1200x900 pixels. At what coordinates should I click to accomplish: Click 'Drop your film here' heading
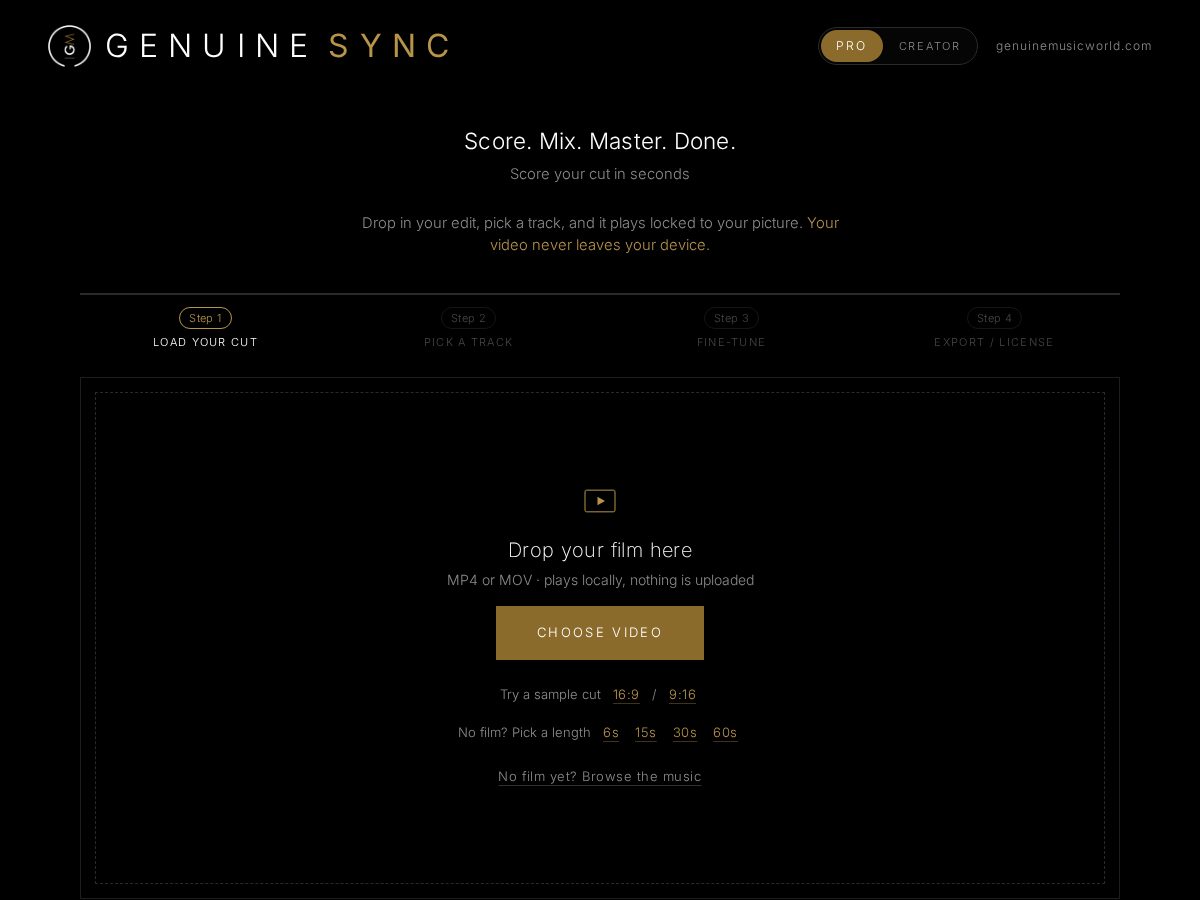pos(600,550)
